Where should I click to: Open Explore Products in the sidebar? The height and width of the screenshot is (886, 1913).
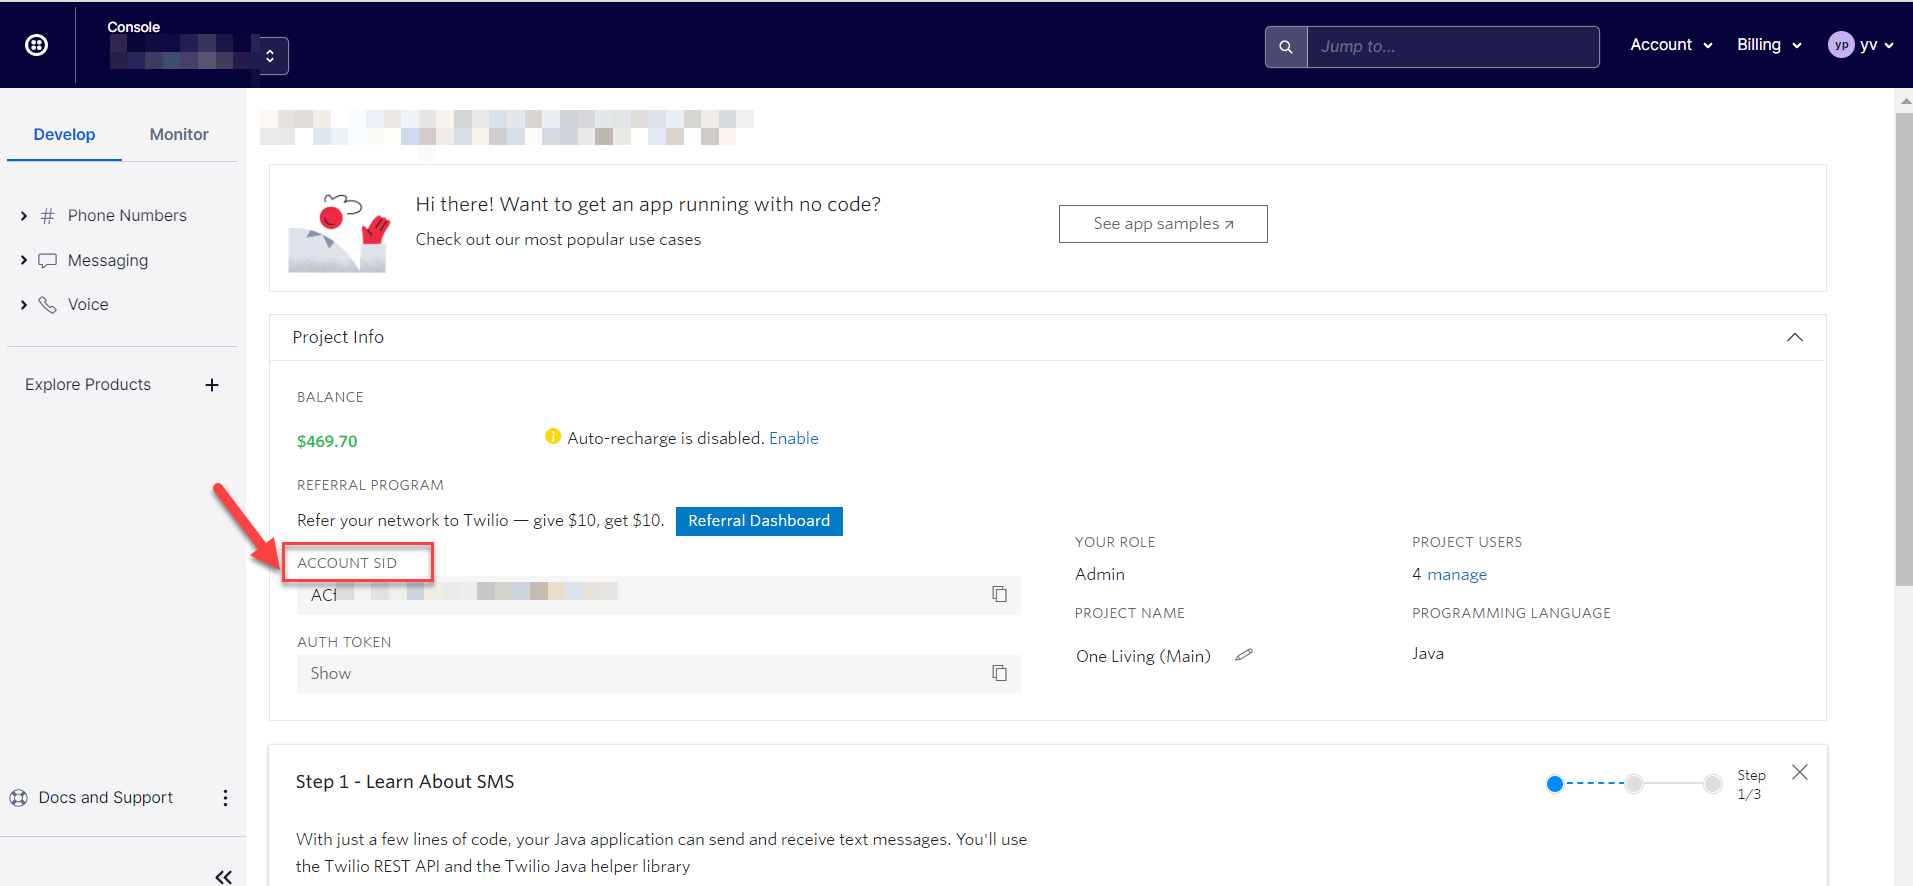[x=88, y=385]
